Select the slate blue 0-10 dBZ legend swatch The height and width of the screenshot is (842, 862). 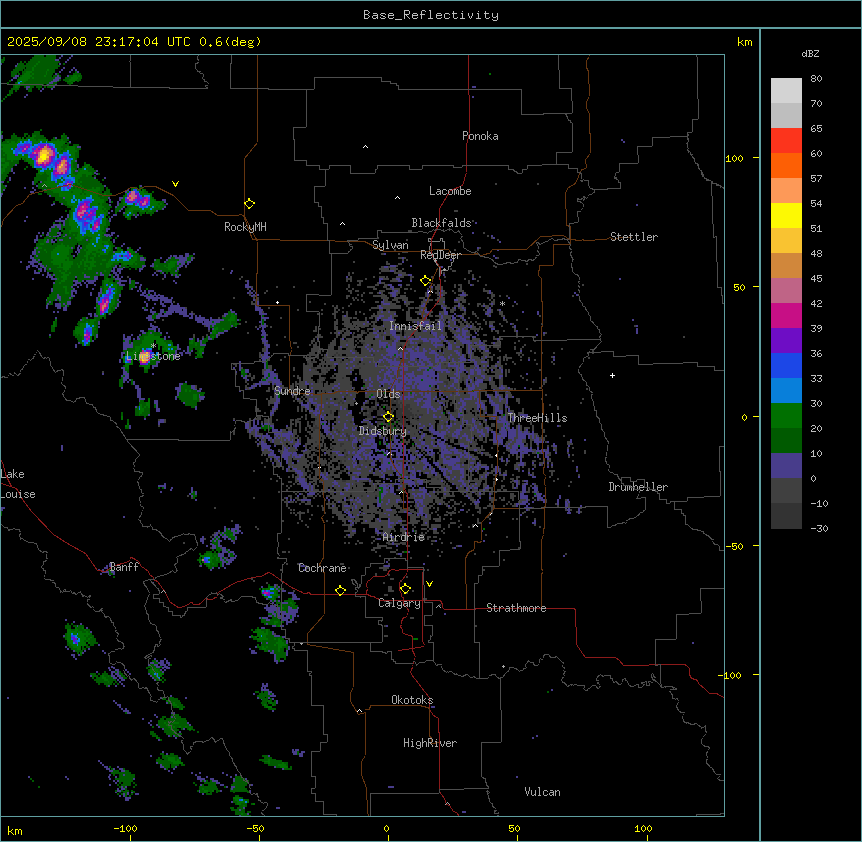click(786, 466)
